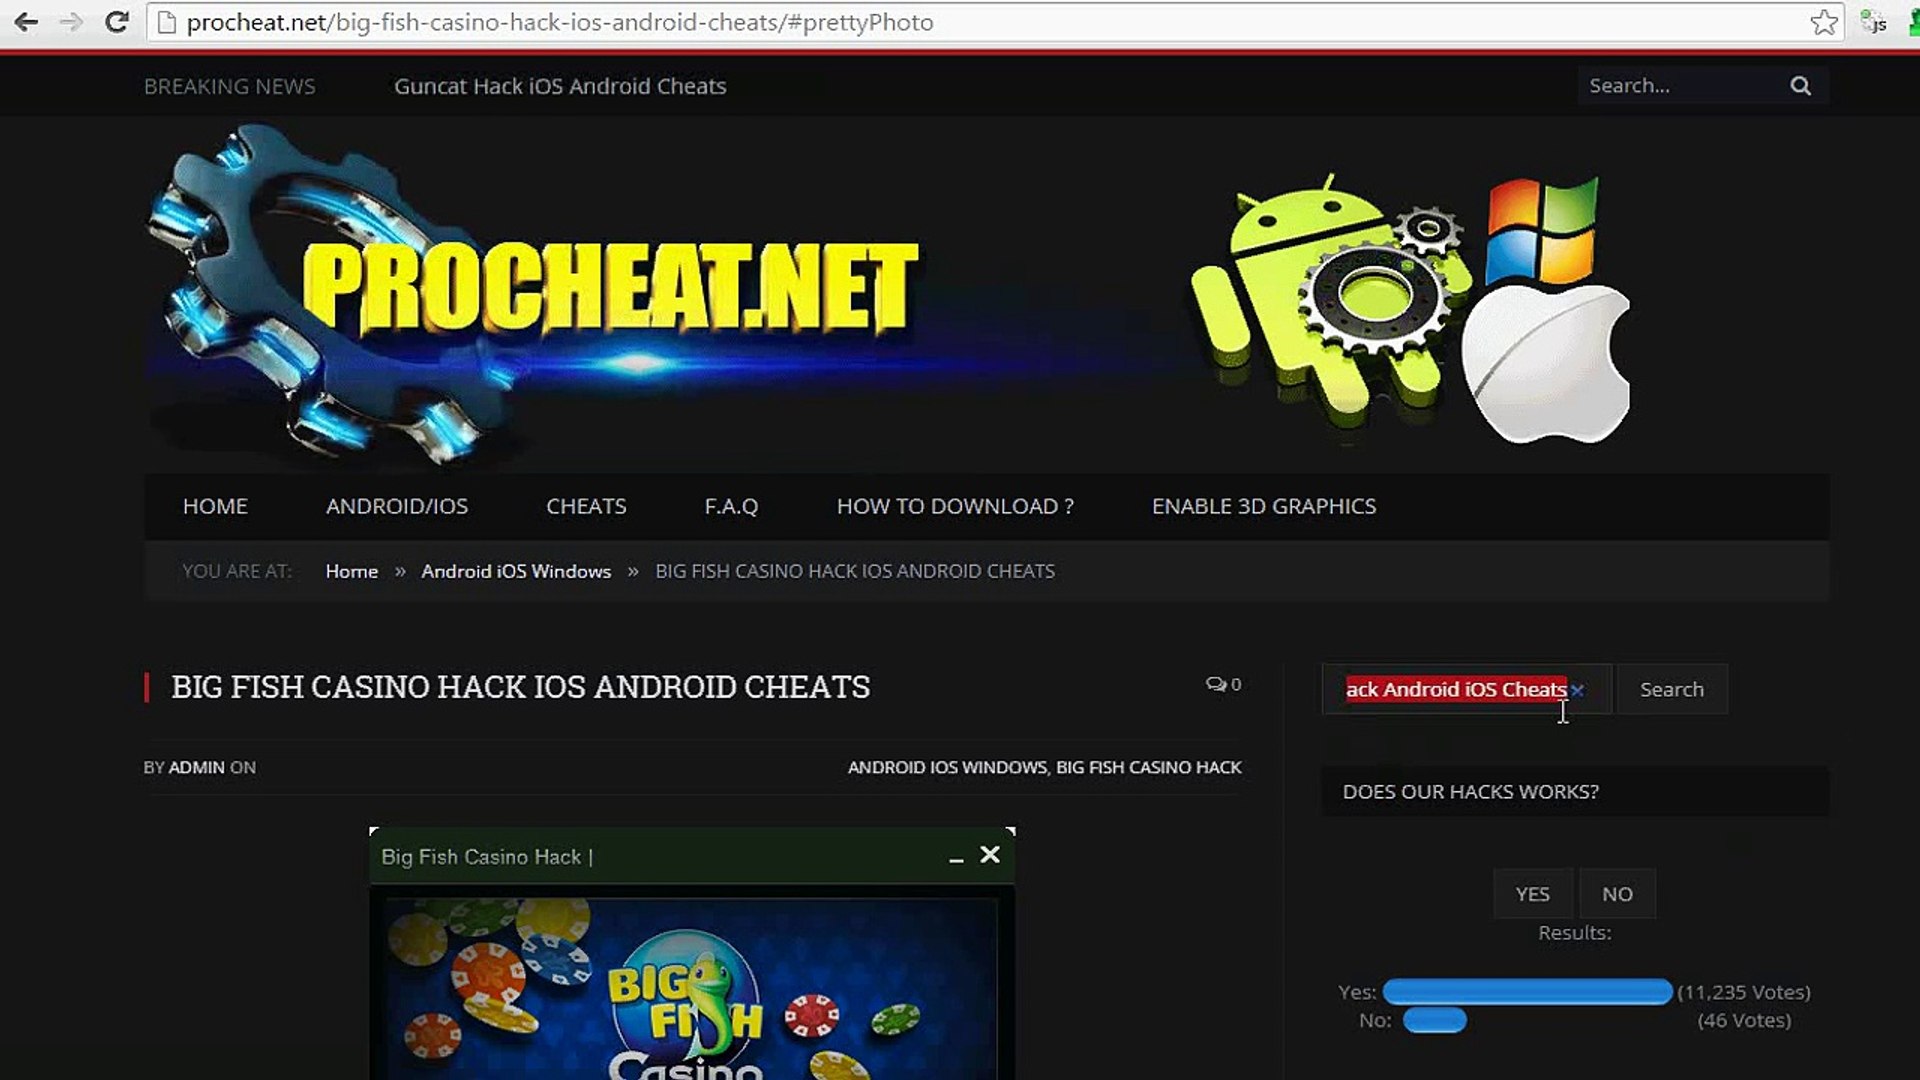Open the comments bubble icon

pyautogui.click(x=1216, y=684)
